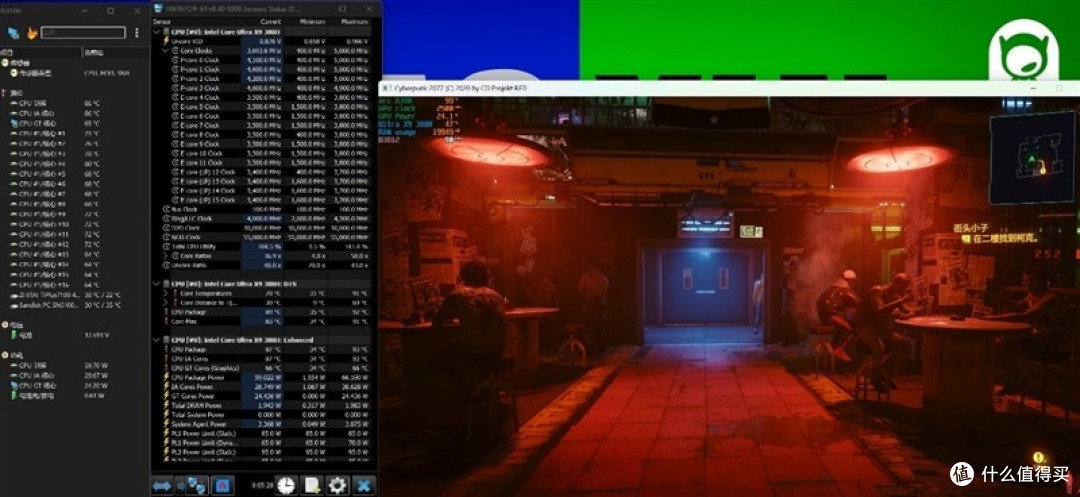The height and width of the screenshot is (497, 1080).
Task: Click the search field in monitor window
Action: pos(83,32)
